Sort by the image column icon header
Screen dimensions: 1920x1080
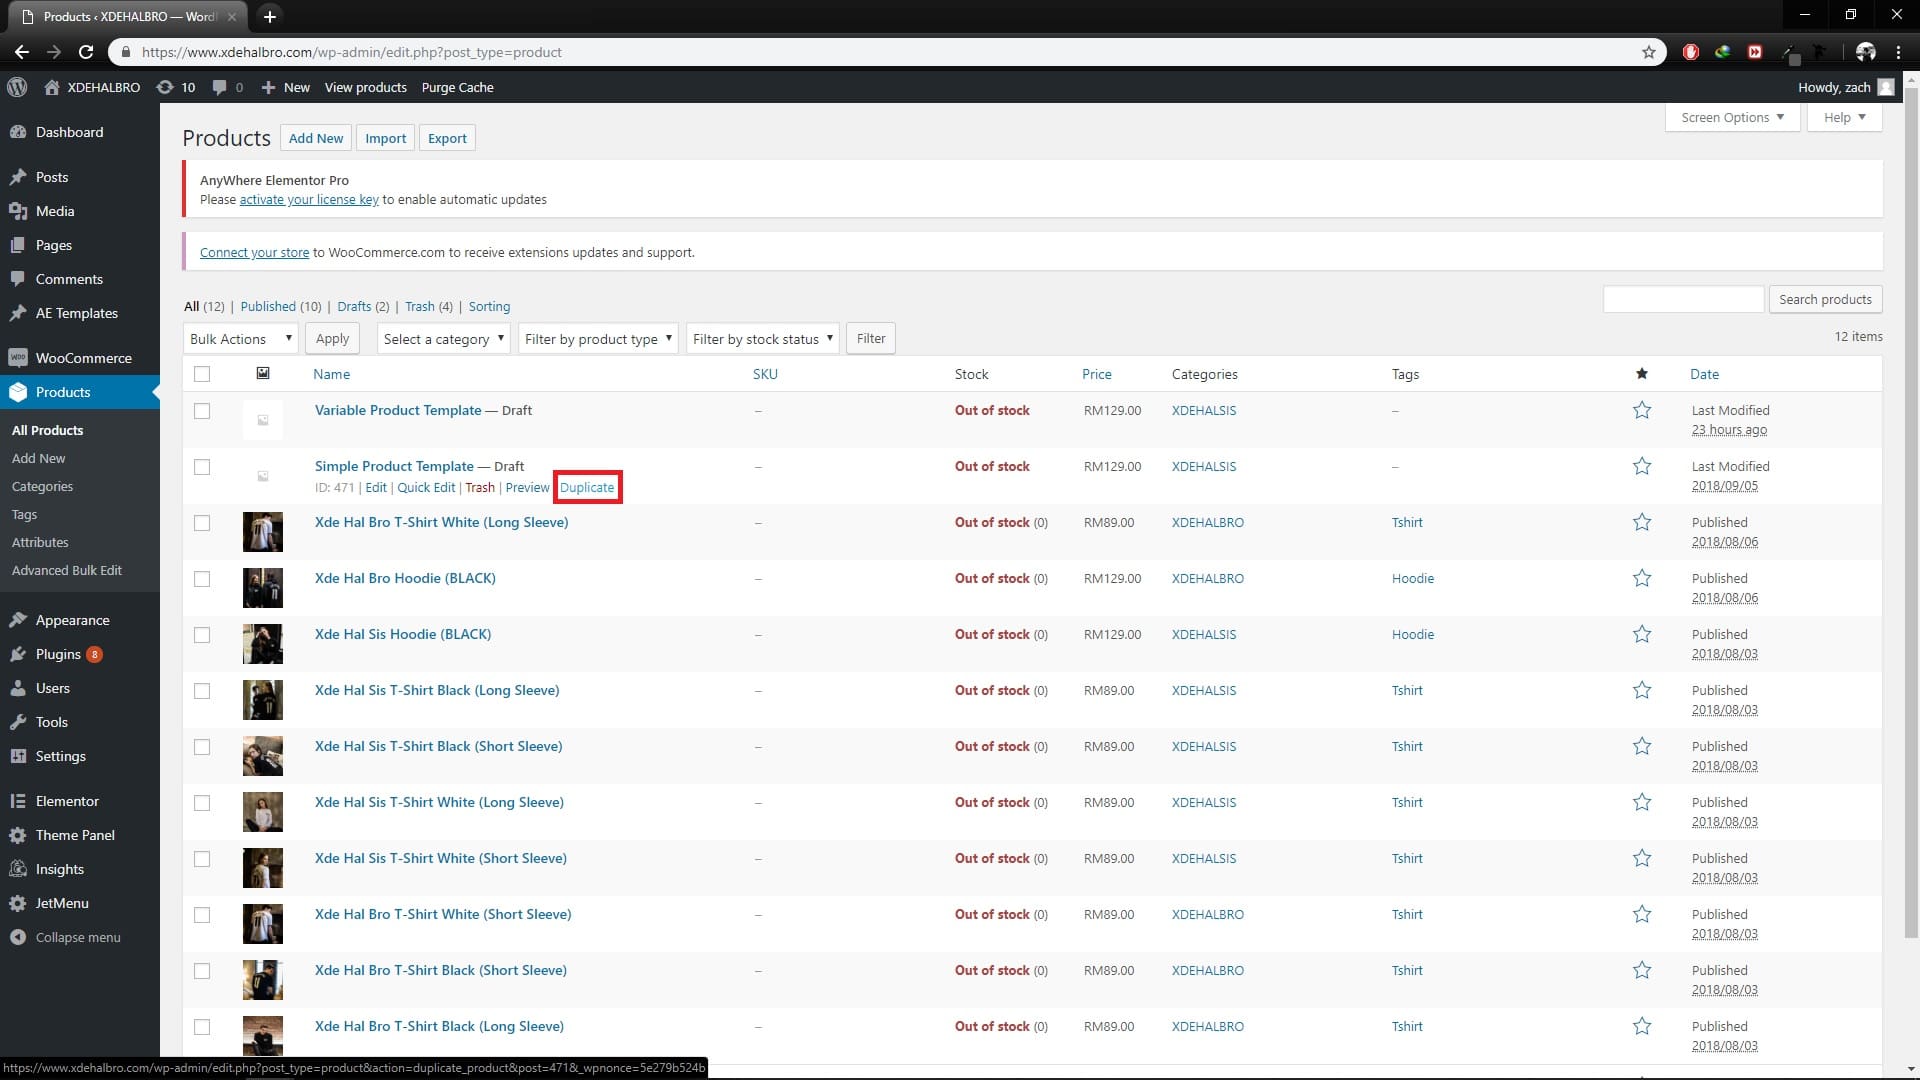point(263,373)
